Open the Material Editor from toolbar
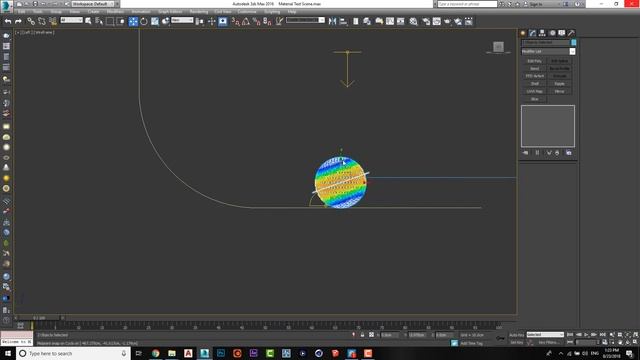Image resolution: width=640 pixels, height=360 pixels. tap(413, 21)
